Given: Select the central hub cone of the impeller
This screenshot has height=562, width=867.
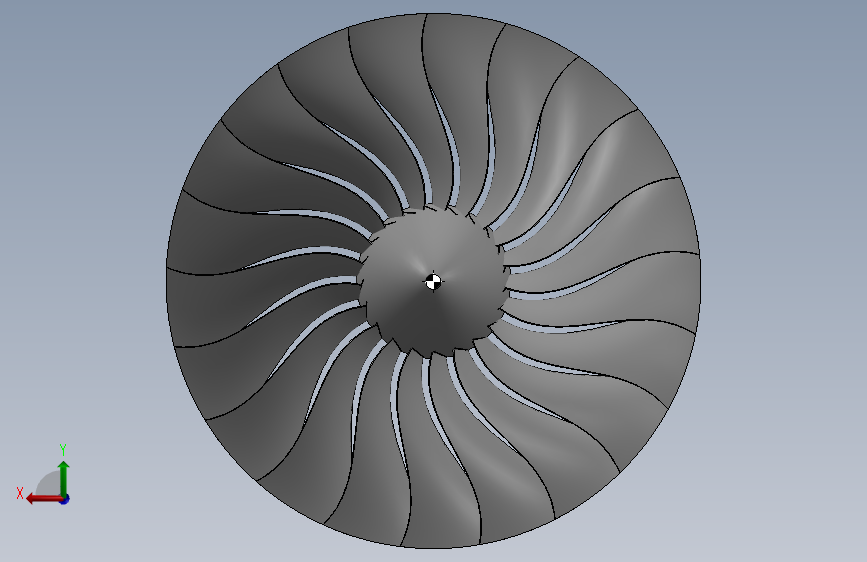Looking at the screenshot, I should click(432, 280).
